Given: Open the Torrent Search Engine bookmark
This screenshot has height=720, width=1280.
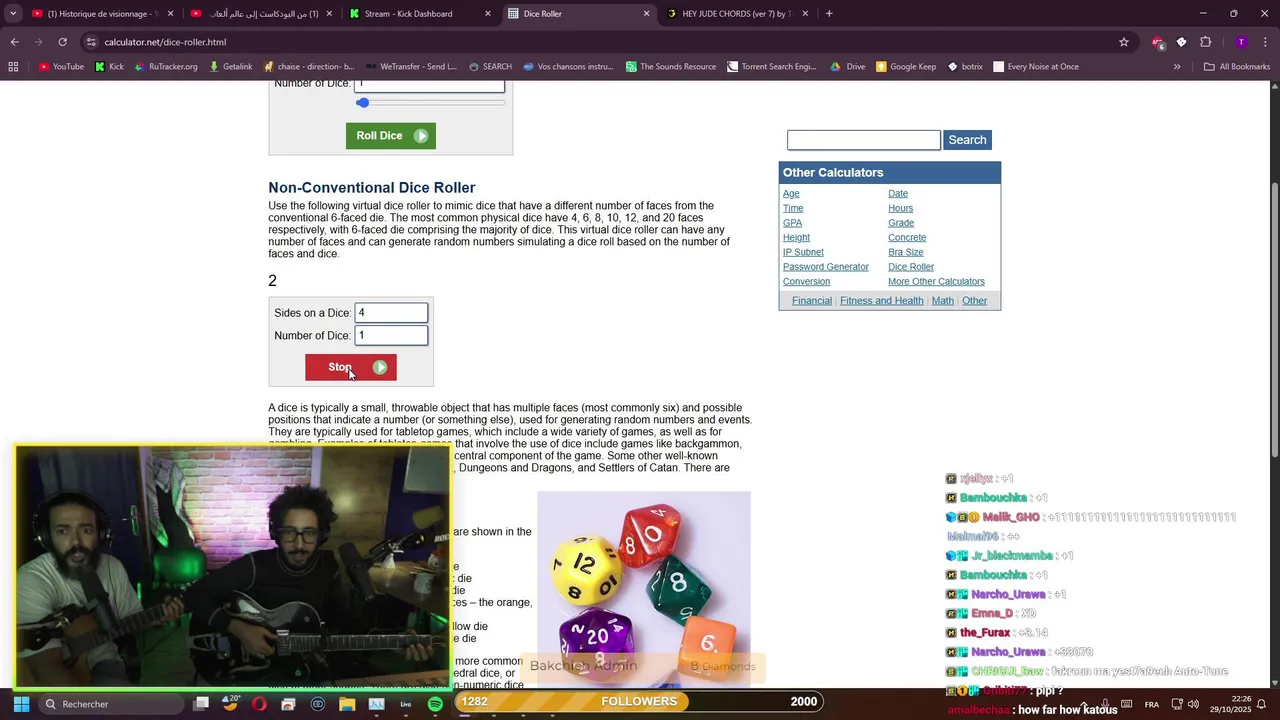Looking at the screenshot, I should pos(772,67).
